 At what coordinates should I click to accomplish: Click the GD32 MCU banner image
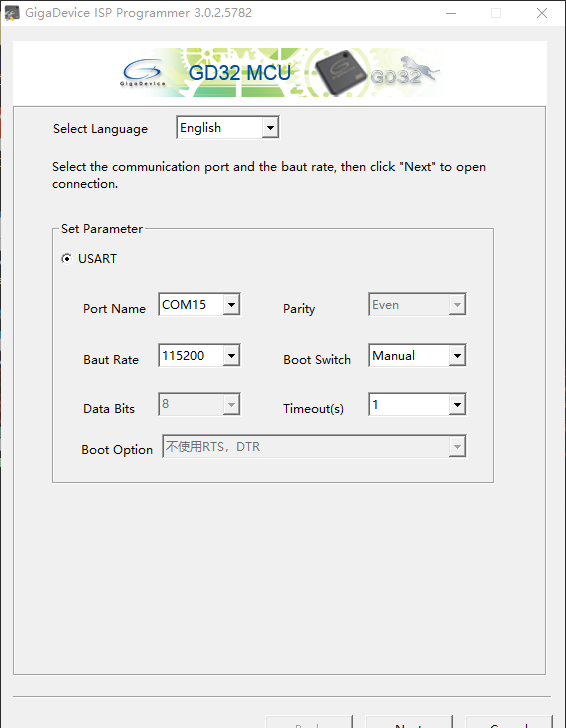[280, 72]
